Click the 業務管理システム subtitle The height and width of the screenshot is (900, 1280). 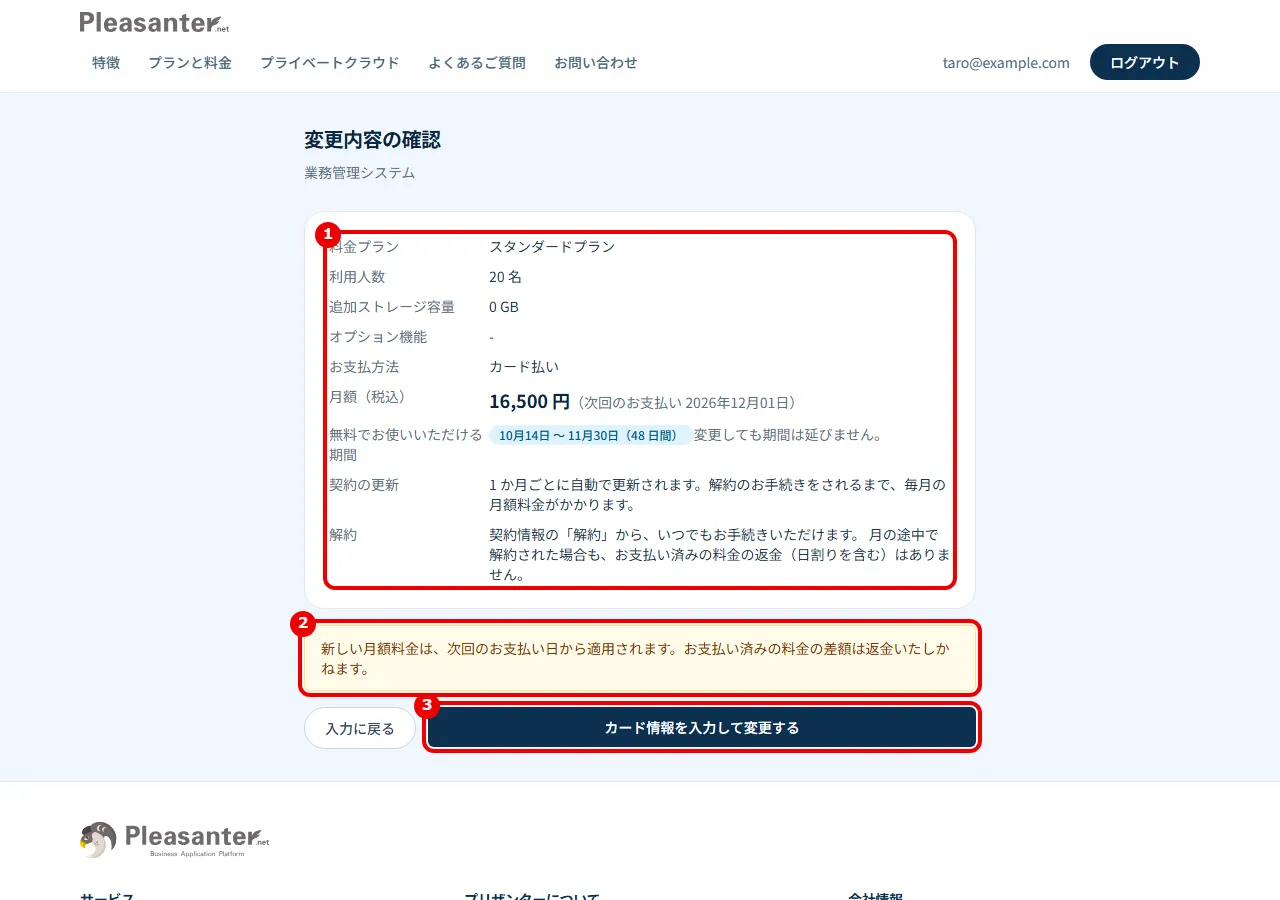[x=360, y=173]
